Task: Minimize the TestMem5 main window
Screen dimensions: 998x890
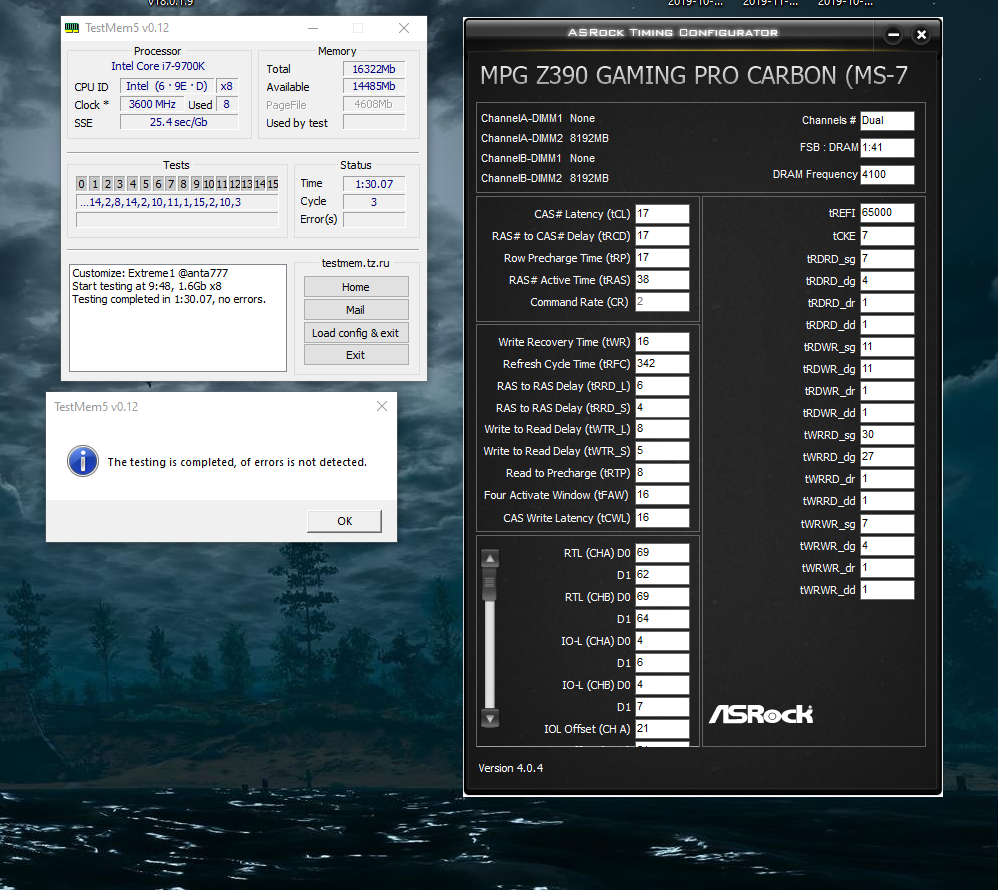Action: pos(313,28)
